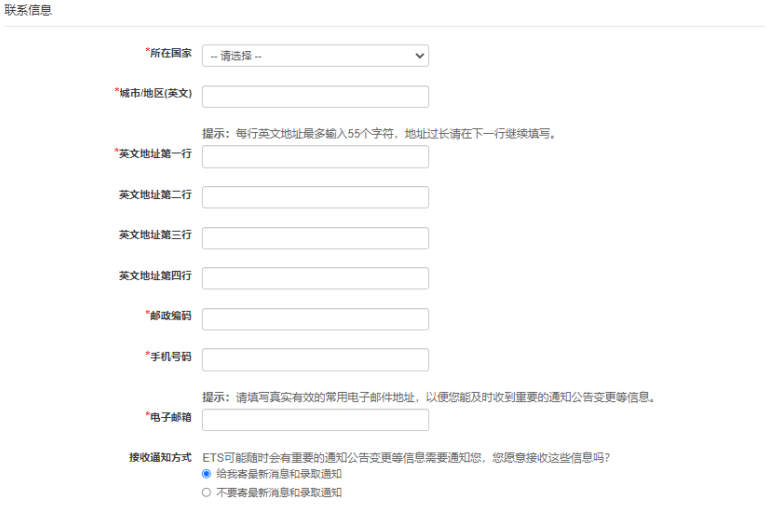Click the 电子邮箱 email input field
Image resolution: width=778 pixels, height=507 pixels.
tap(315, 420)
